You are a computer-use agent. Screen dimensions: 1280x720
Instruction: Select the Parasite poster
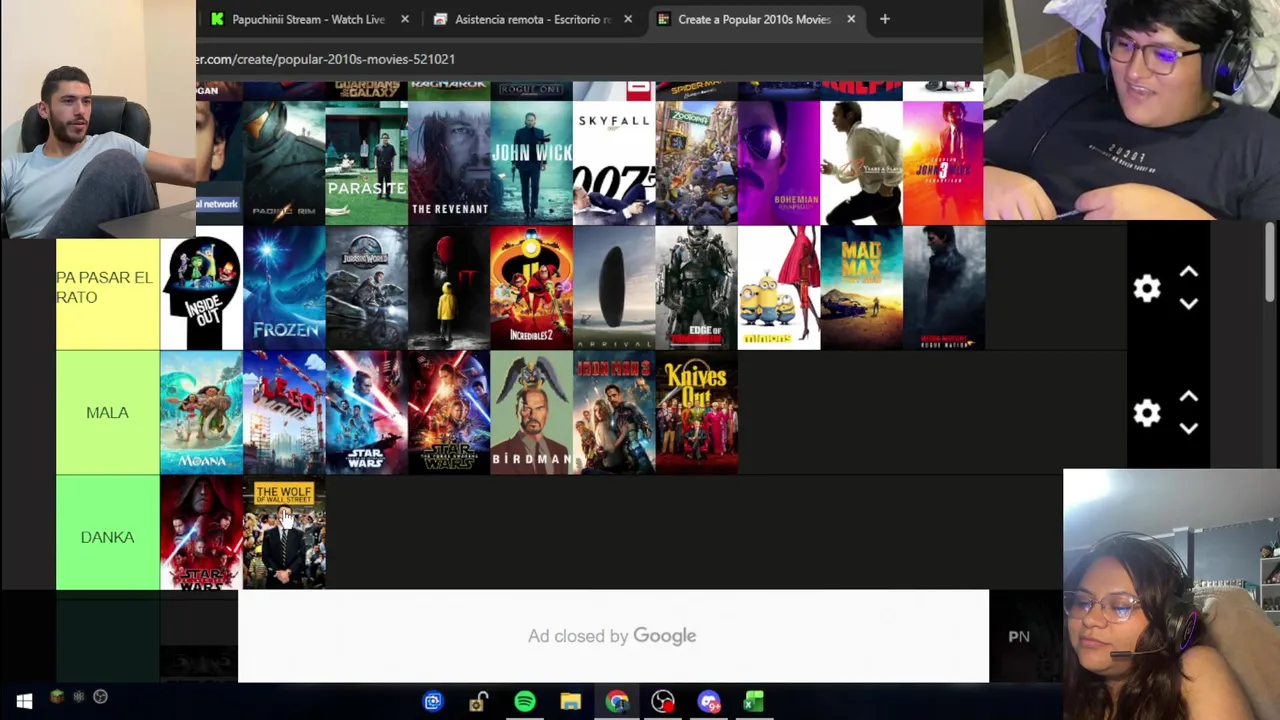(366, 163)
